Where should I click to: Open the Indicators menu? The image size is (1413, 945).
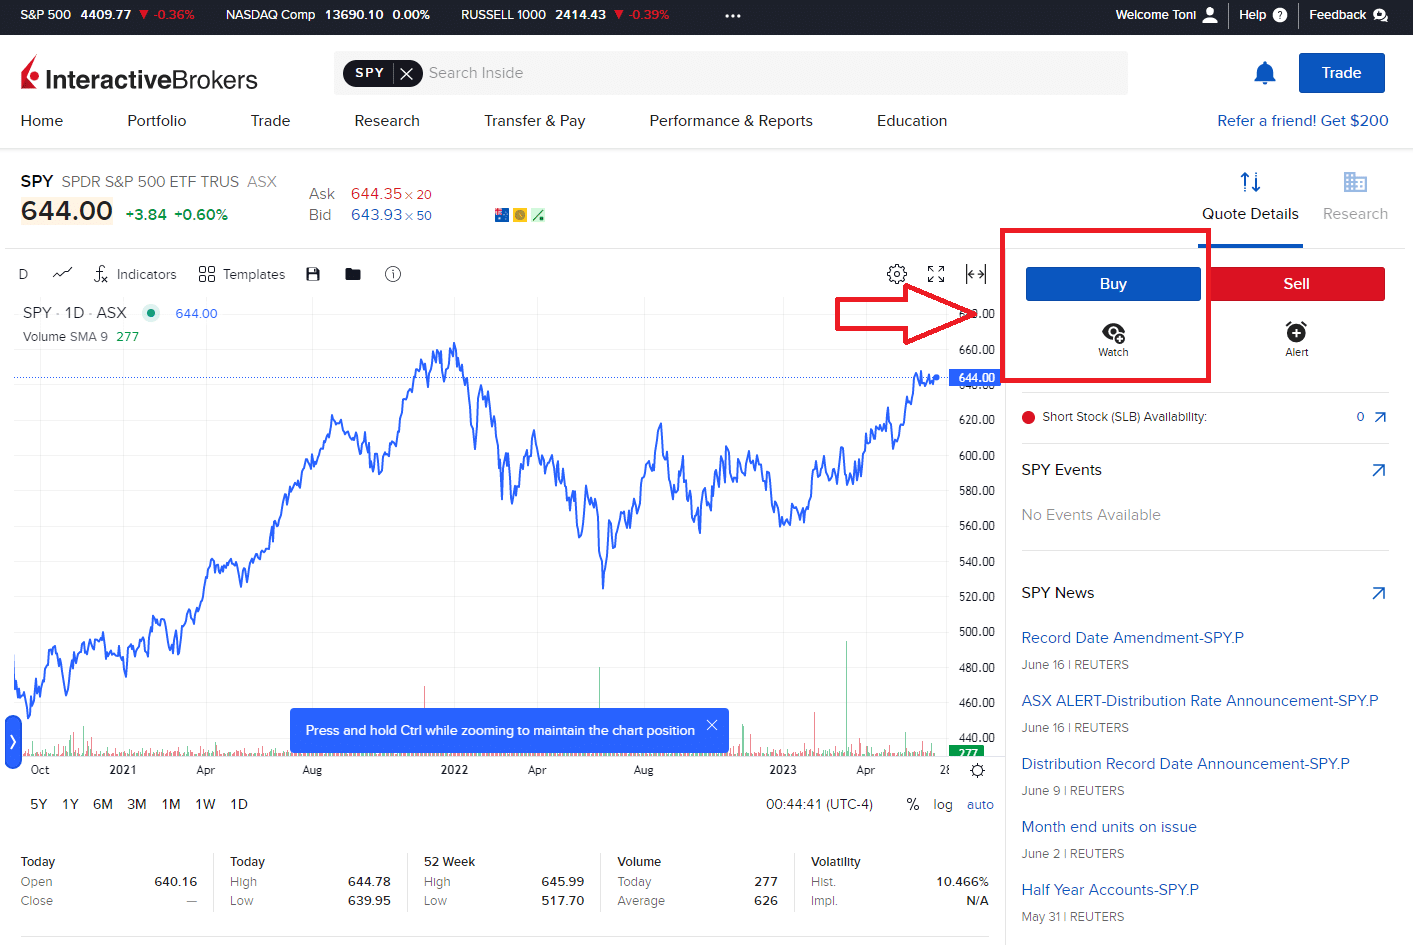tap(135, 274)
